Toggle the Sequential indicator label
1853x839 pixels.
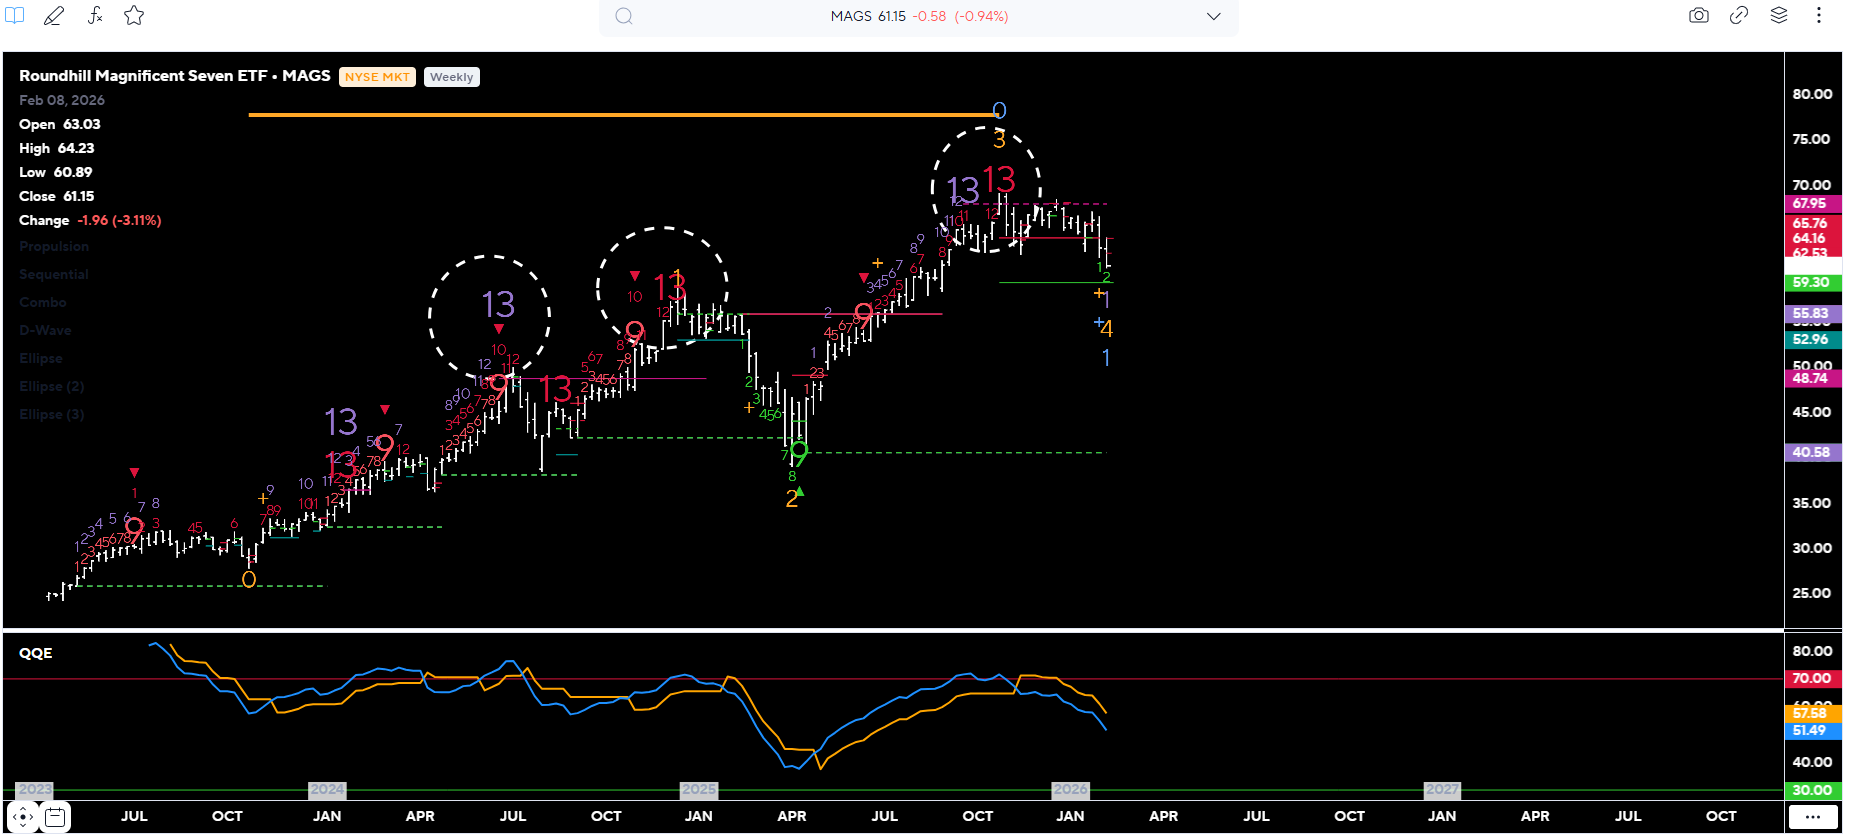point(54,275)
